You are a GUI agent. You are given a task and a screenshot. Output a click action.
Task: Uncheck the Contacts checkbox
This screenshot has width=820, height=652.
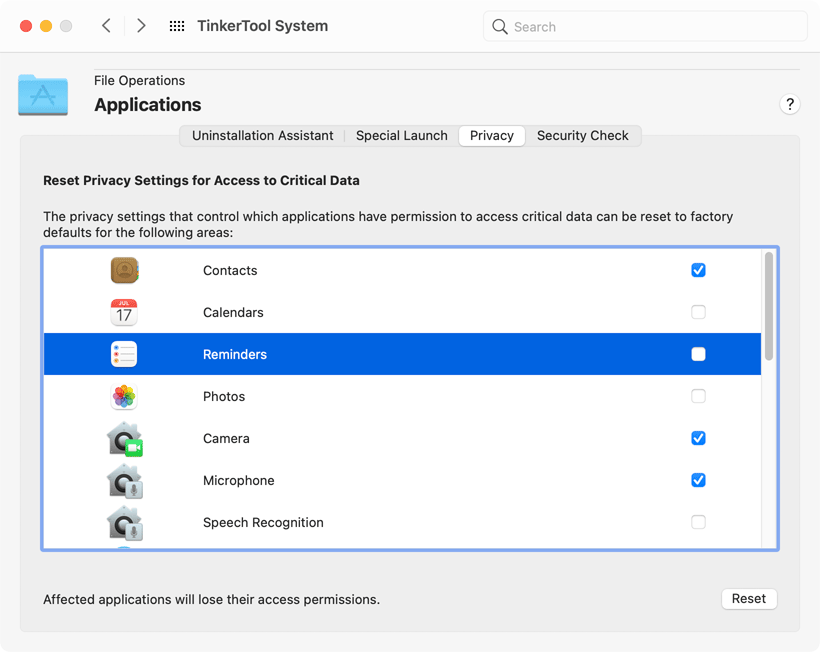pos(698,270)
